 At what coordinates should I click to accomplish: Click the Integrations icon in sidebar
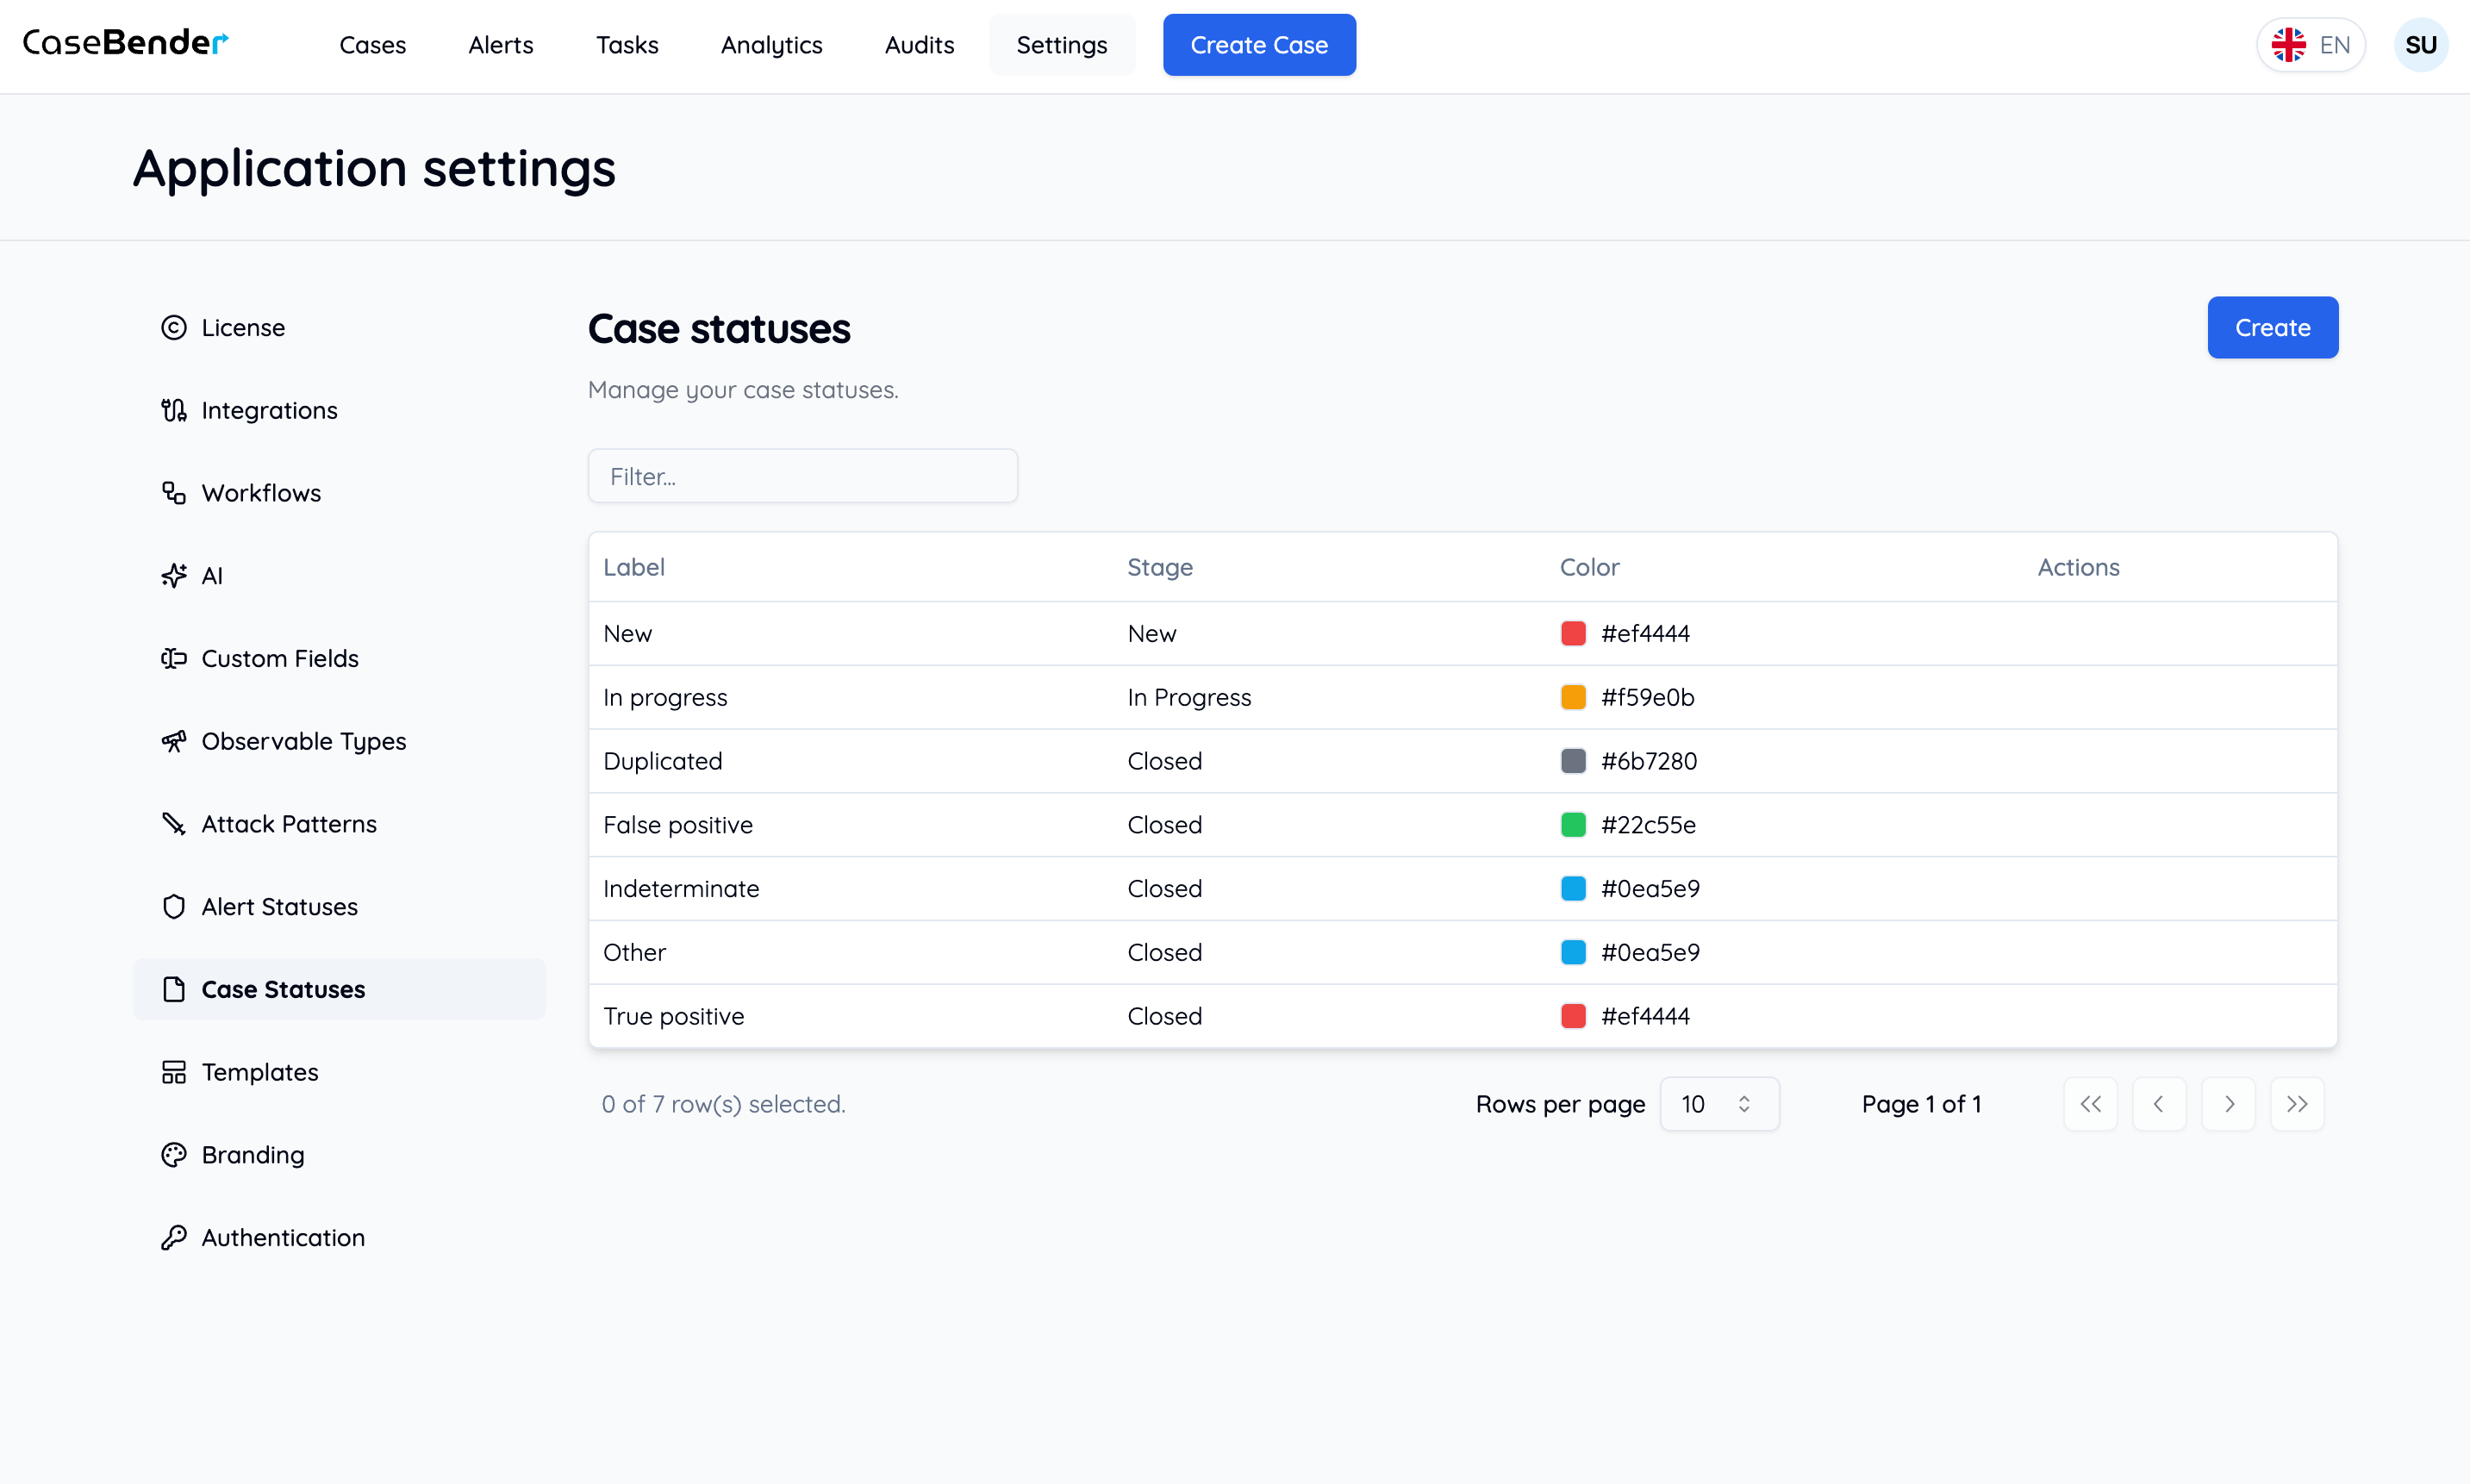tap(174, 410)
